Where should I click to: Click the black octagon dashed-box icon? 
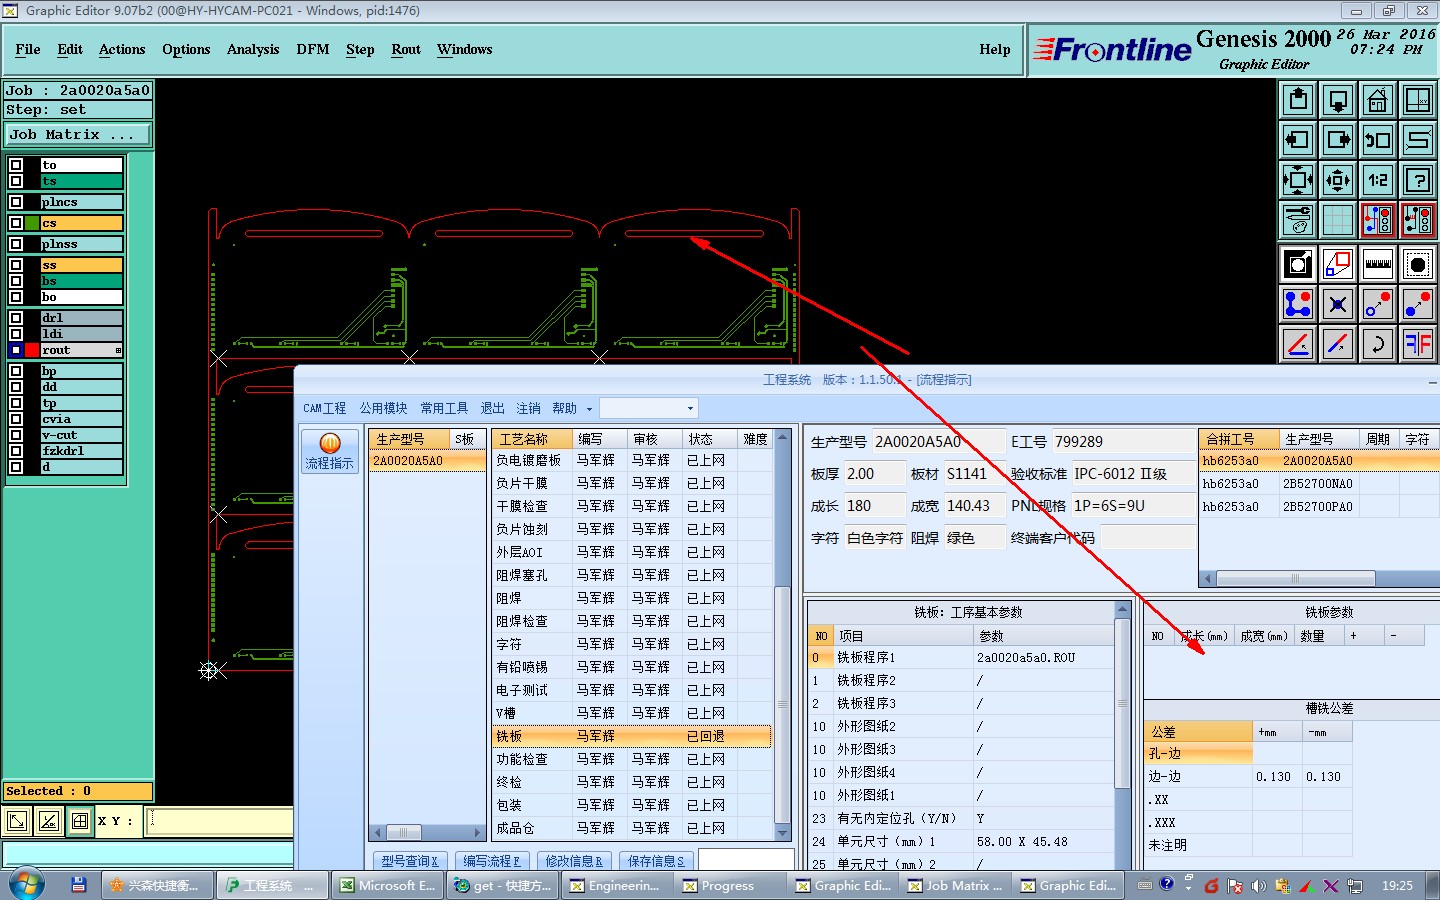tap(1418, 264)
